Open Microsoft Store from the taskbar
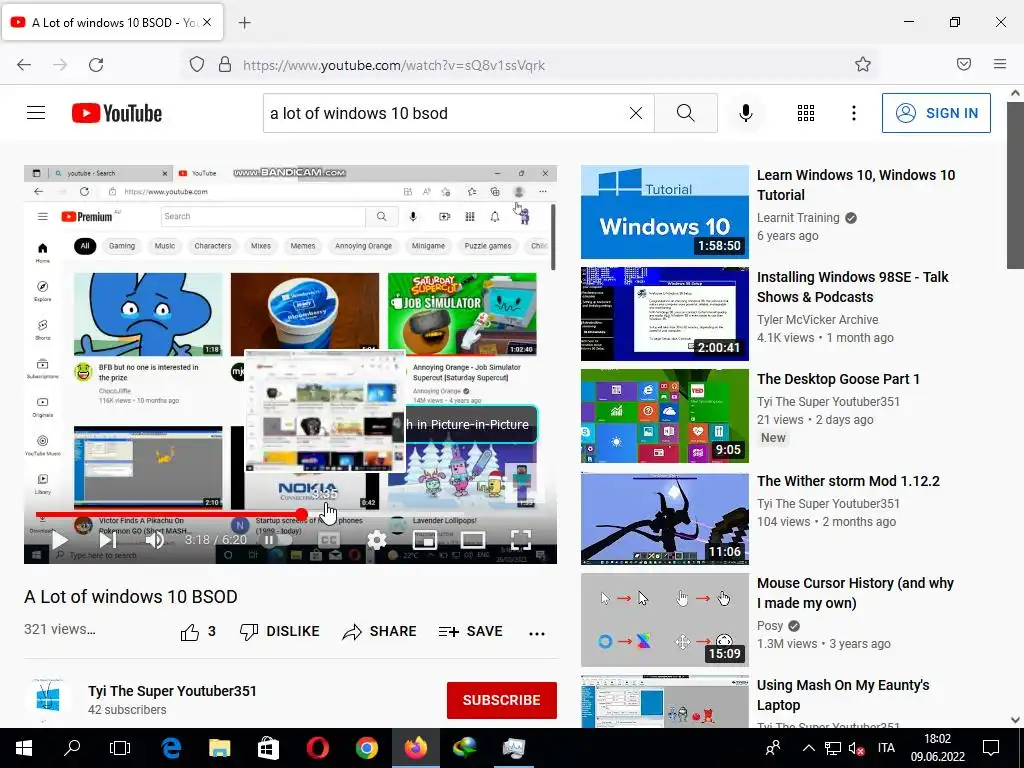 pos(268,748)
